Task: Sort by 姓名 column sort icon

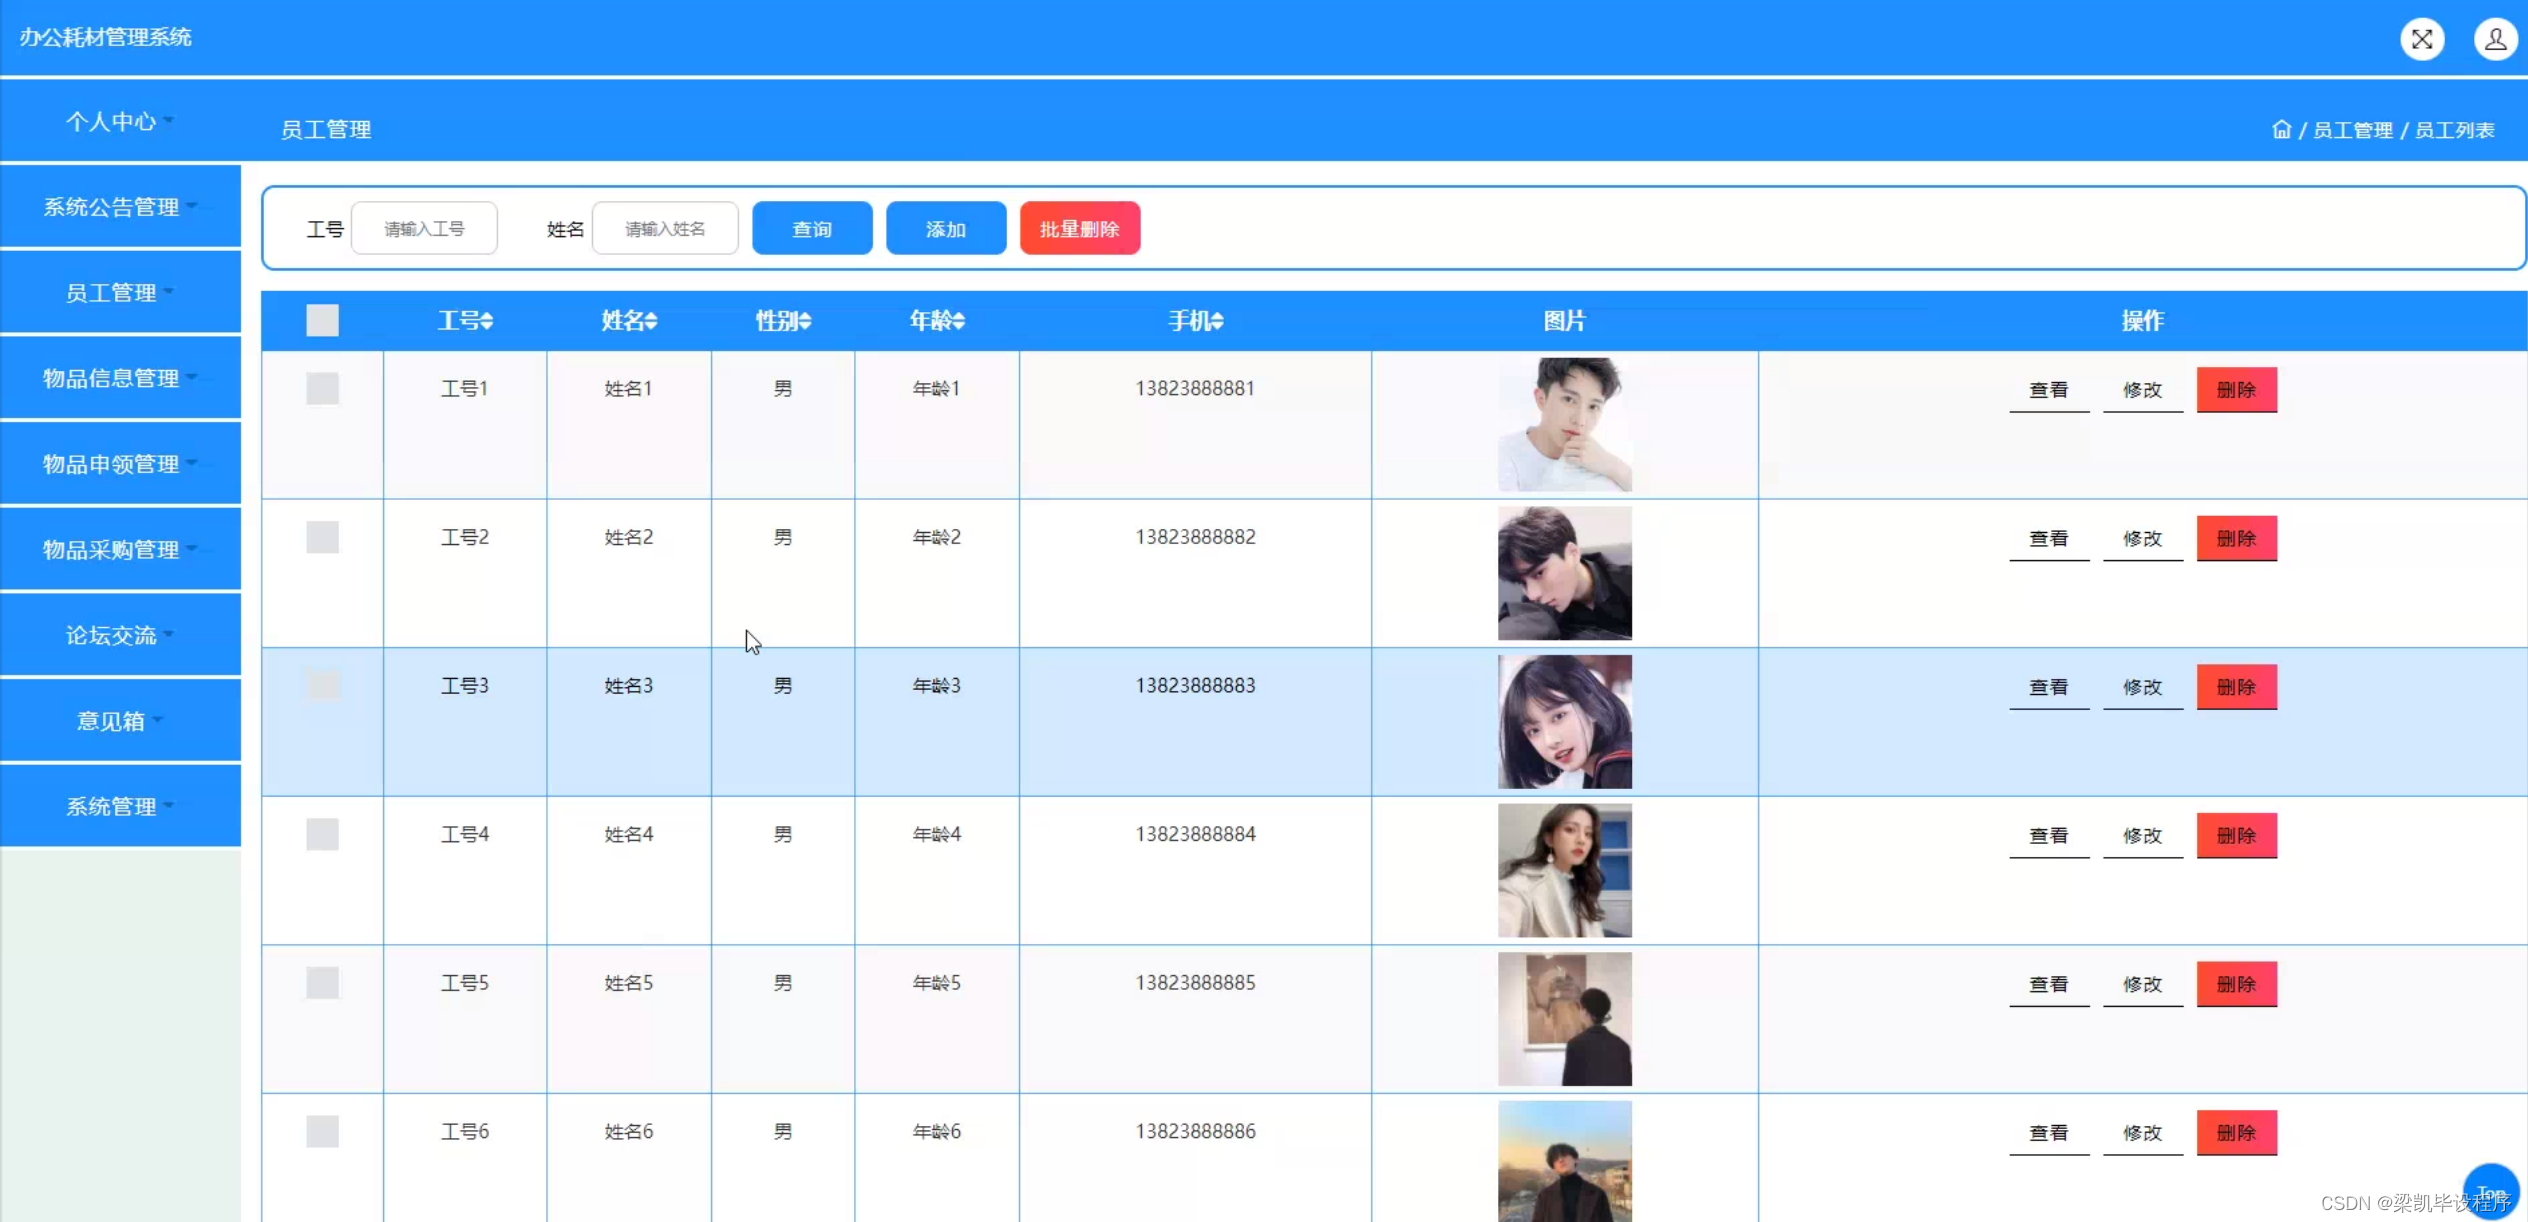Action: (651, 321)
